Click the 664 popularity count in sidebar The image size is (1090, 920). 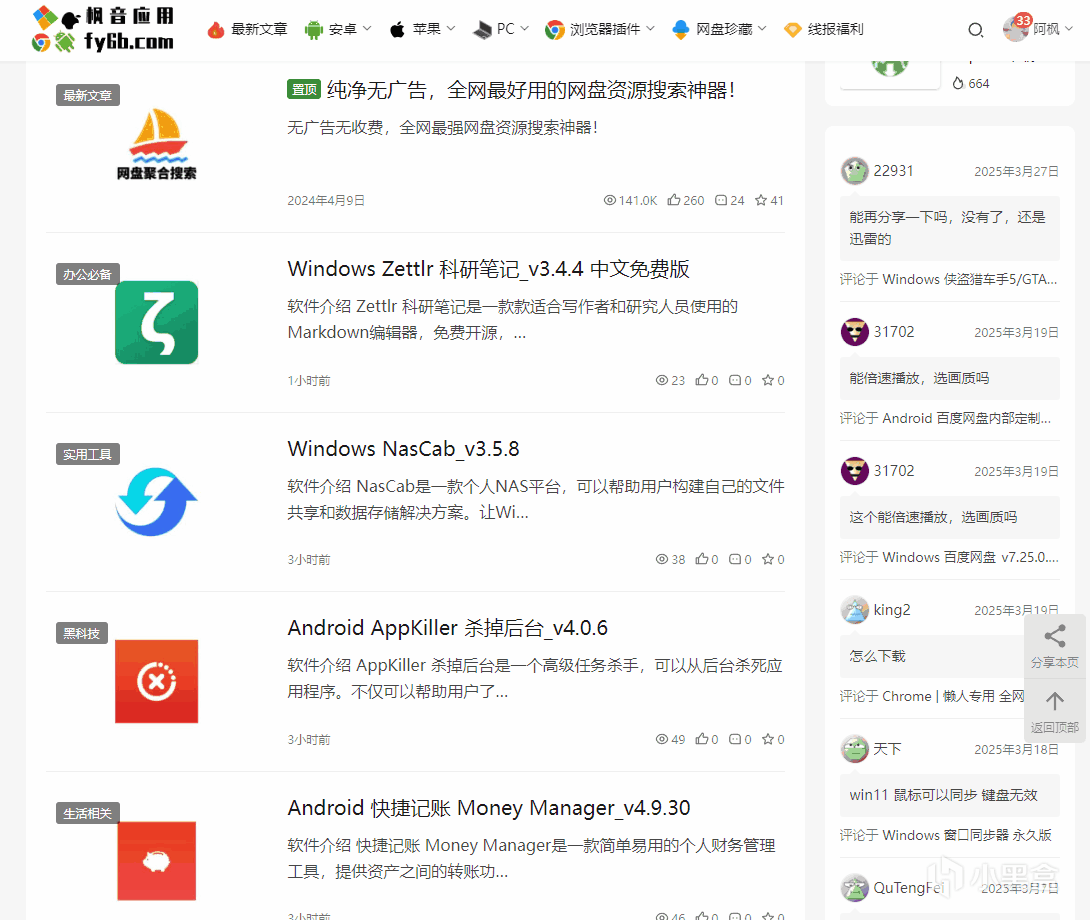point(971,83)
